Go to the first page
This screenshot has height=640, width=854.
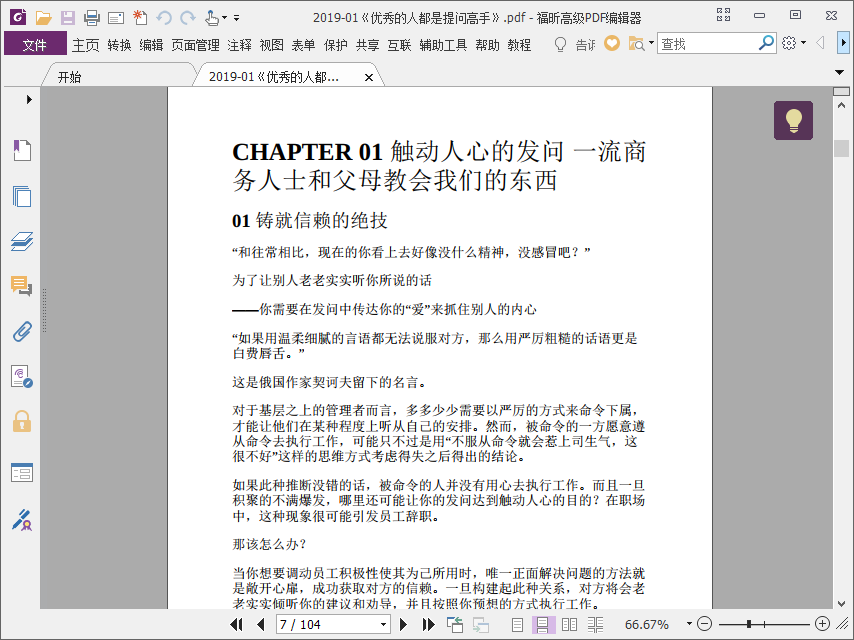(x=236, y=624)
